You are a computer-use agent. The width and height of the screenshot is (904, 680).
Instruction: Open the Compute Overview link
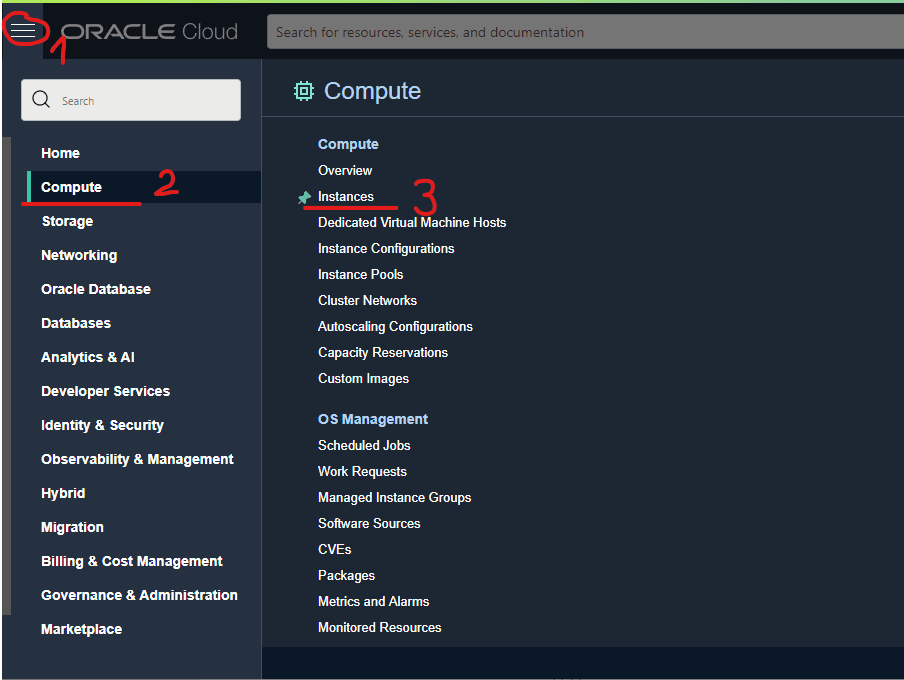(345, 171)
